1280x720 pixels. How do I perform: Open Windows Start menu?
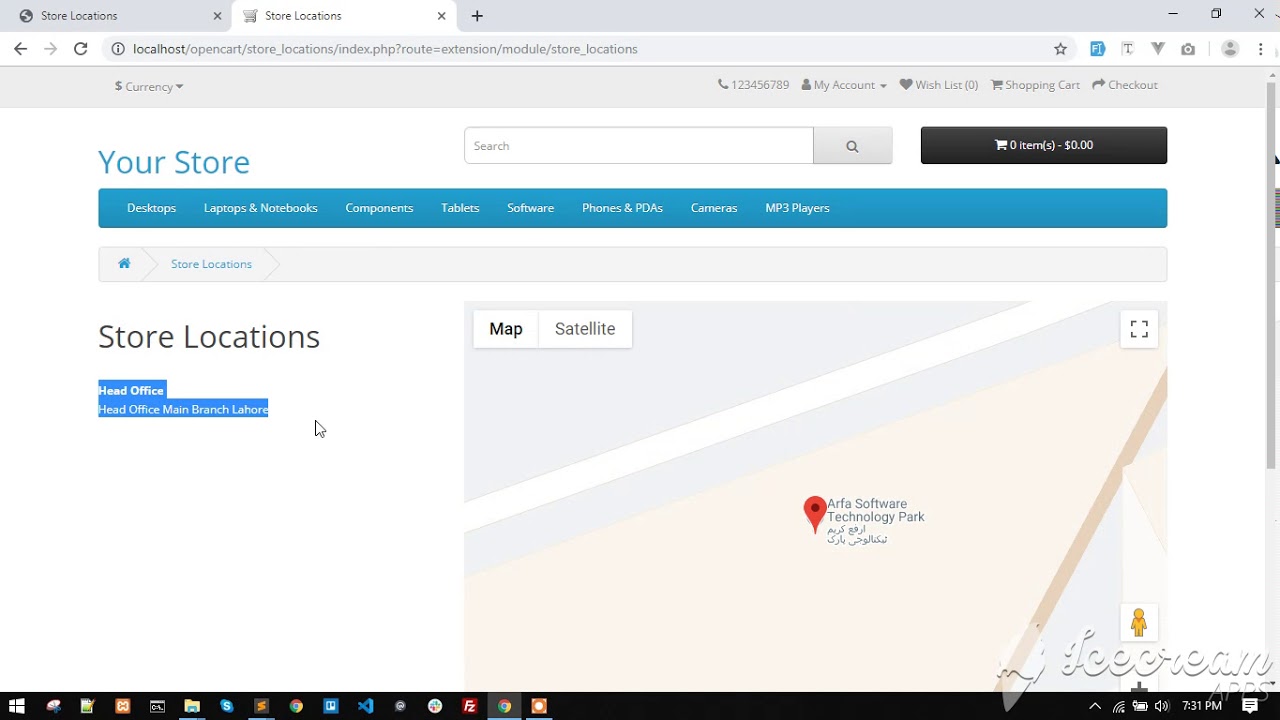(x=16, y=706)
